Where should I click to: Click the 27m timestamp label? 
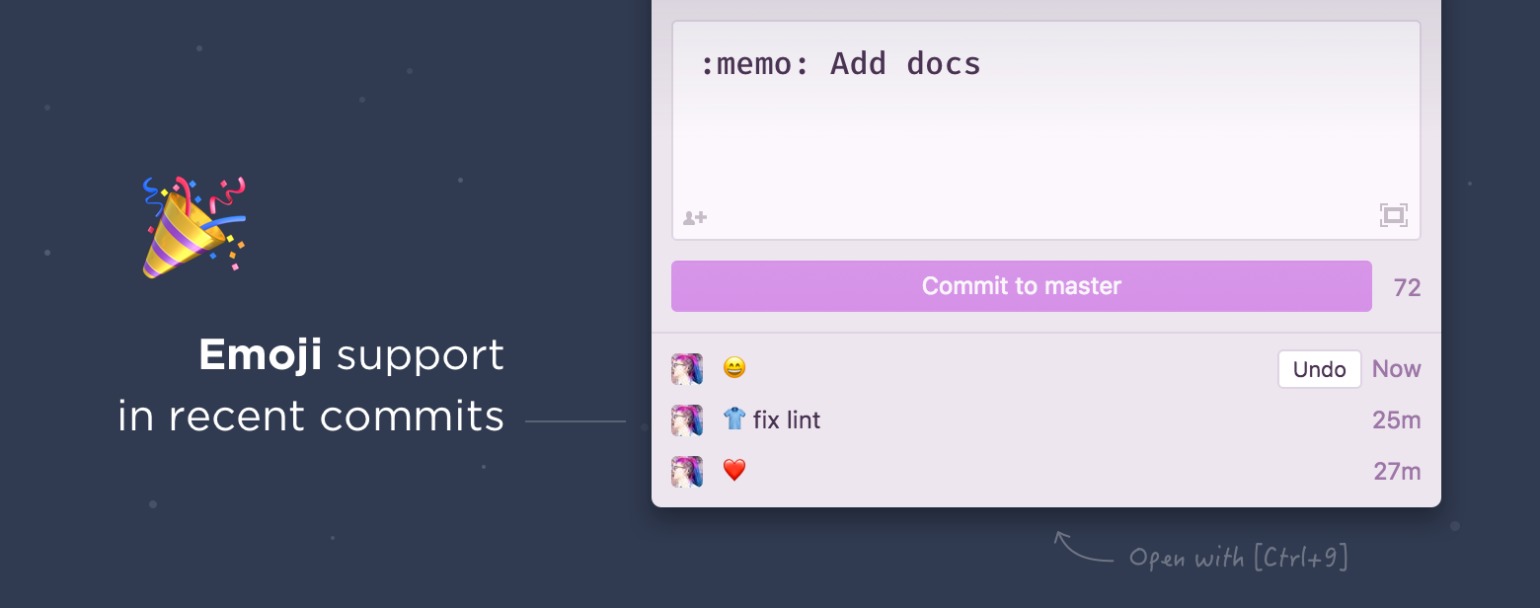[x=1396, y=471]
